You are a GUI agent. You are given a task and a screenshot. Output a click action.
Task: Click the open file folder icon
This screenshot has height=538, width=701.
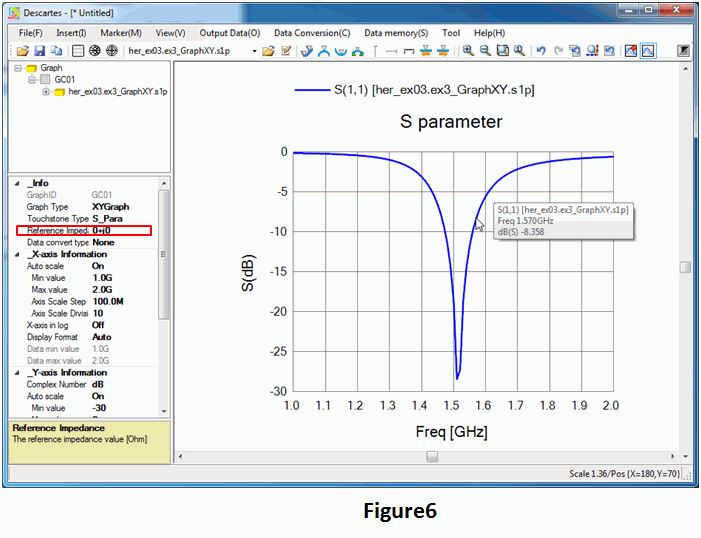22,51
